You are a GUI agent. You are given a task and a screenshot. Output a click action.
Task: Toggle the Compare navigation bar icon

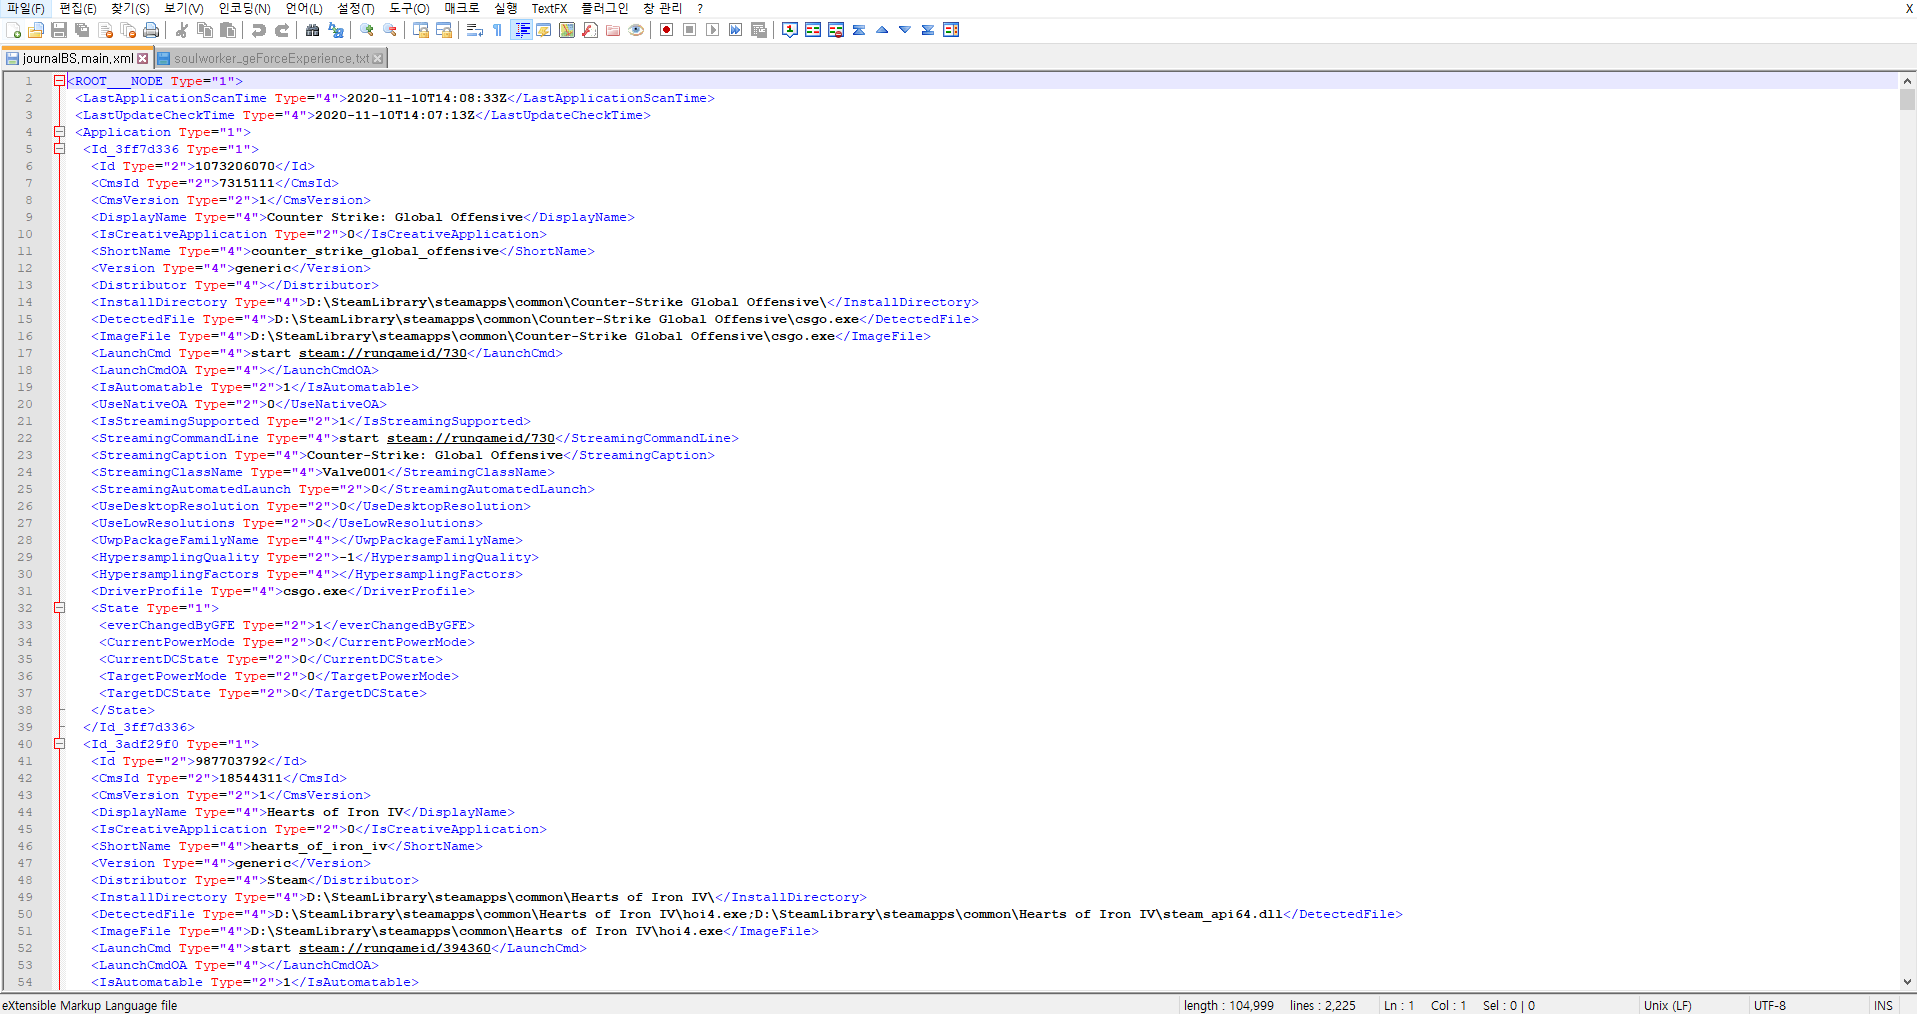pyautogui.click(x=951, y=30)
